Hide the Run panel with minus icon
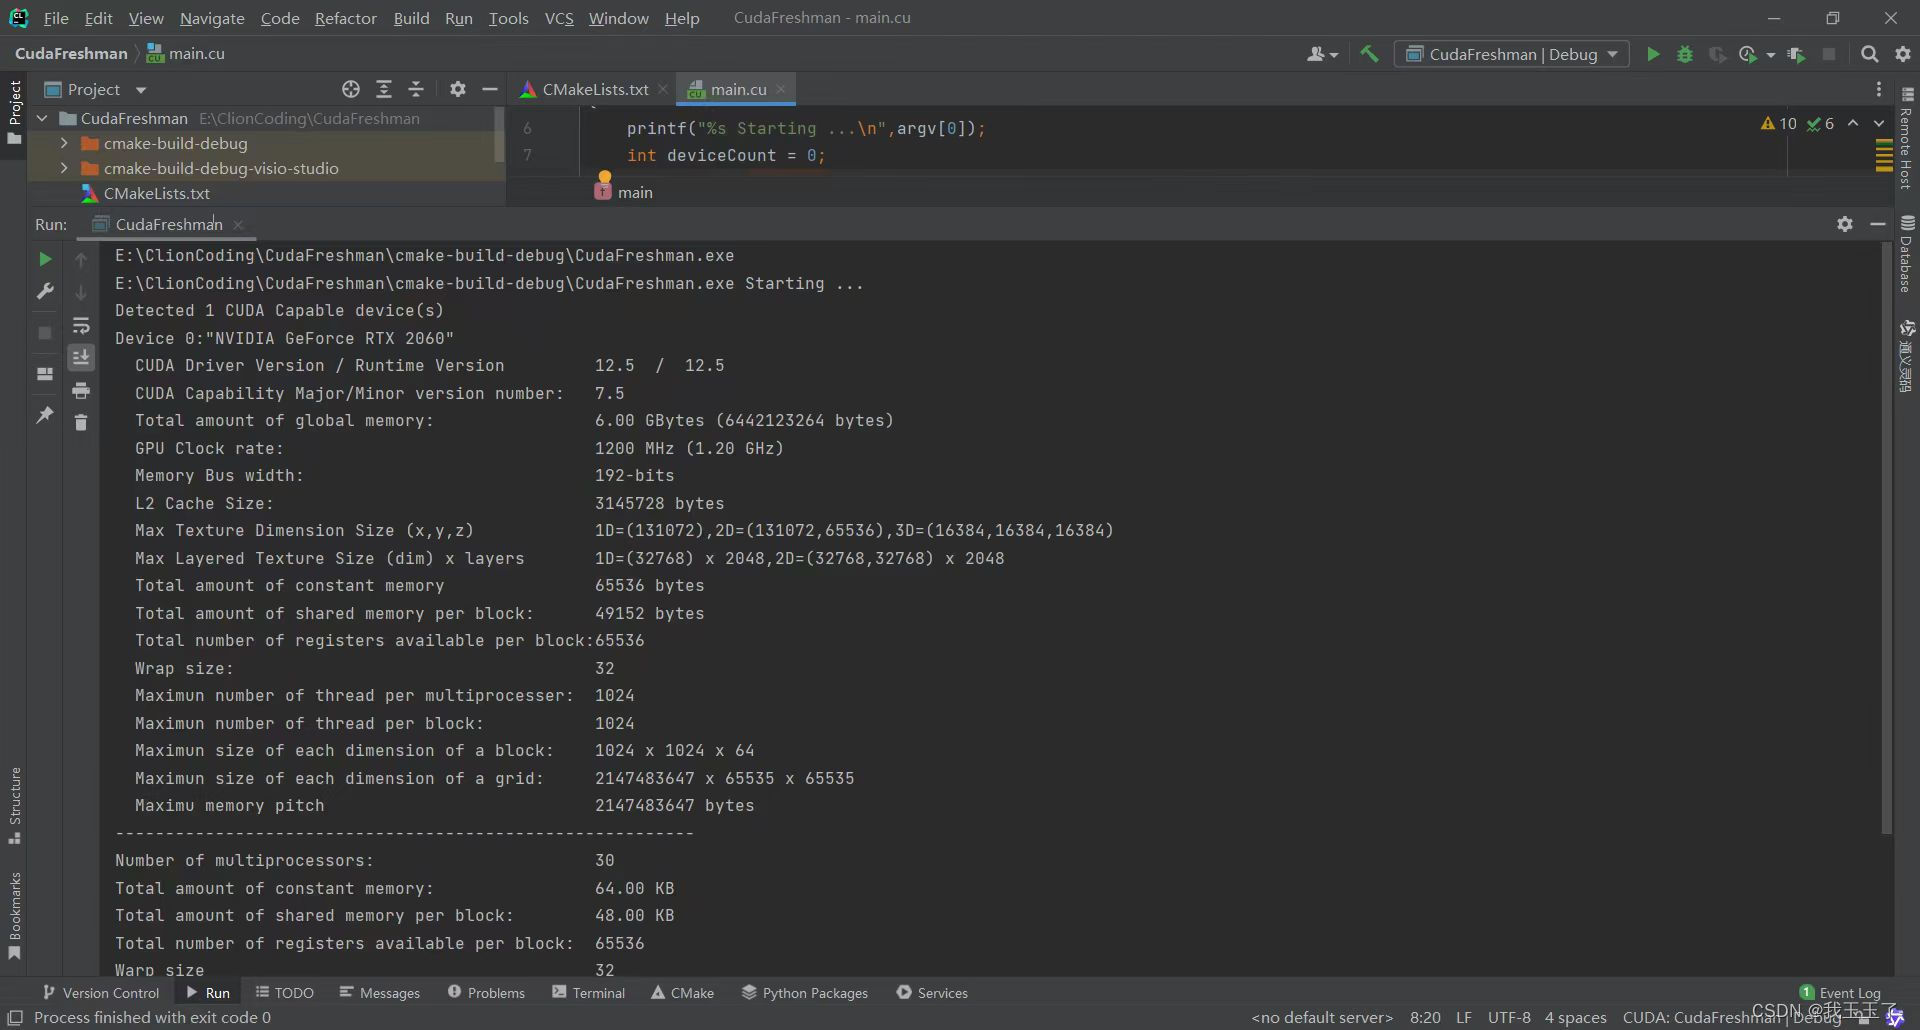 pyautogui.click(x=1878, y=224)
